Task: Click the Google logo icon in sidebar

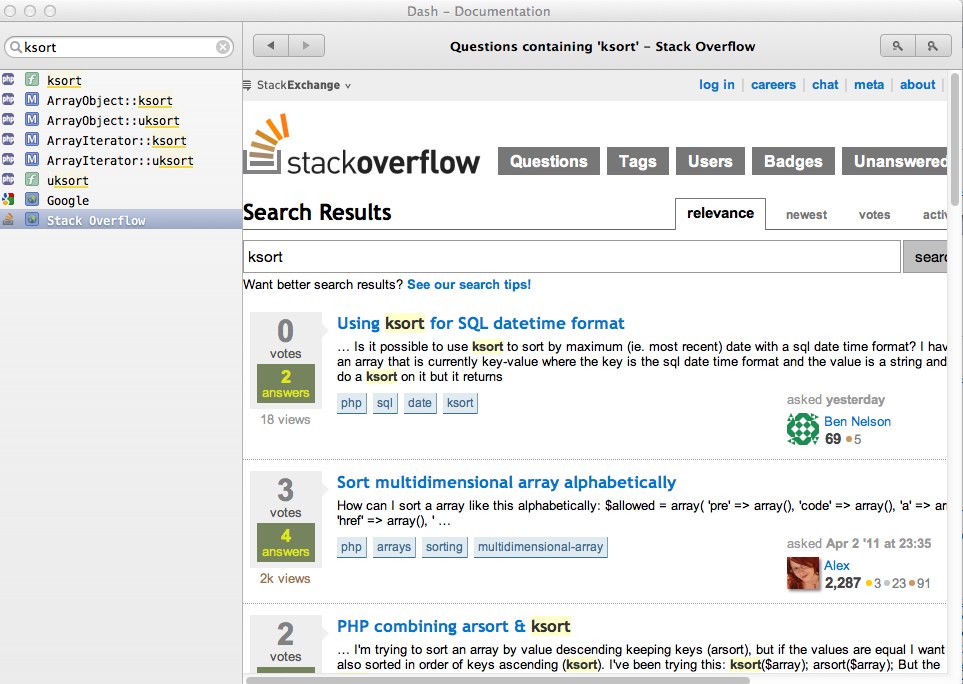Action: click(x=8, y=199)
